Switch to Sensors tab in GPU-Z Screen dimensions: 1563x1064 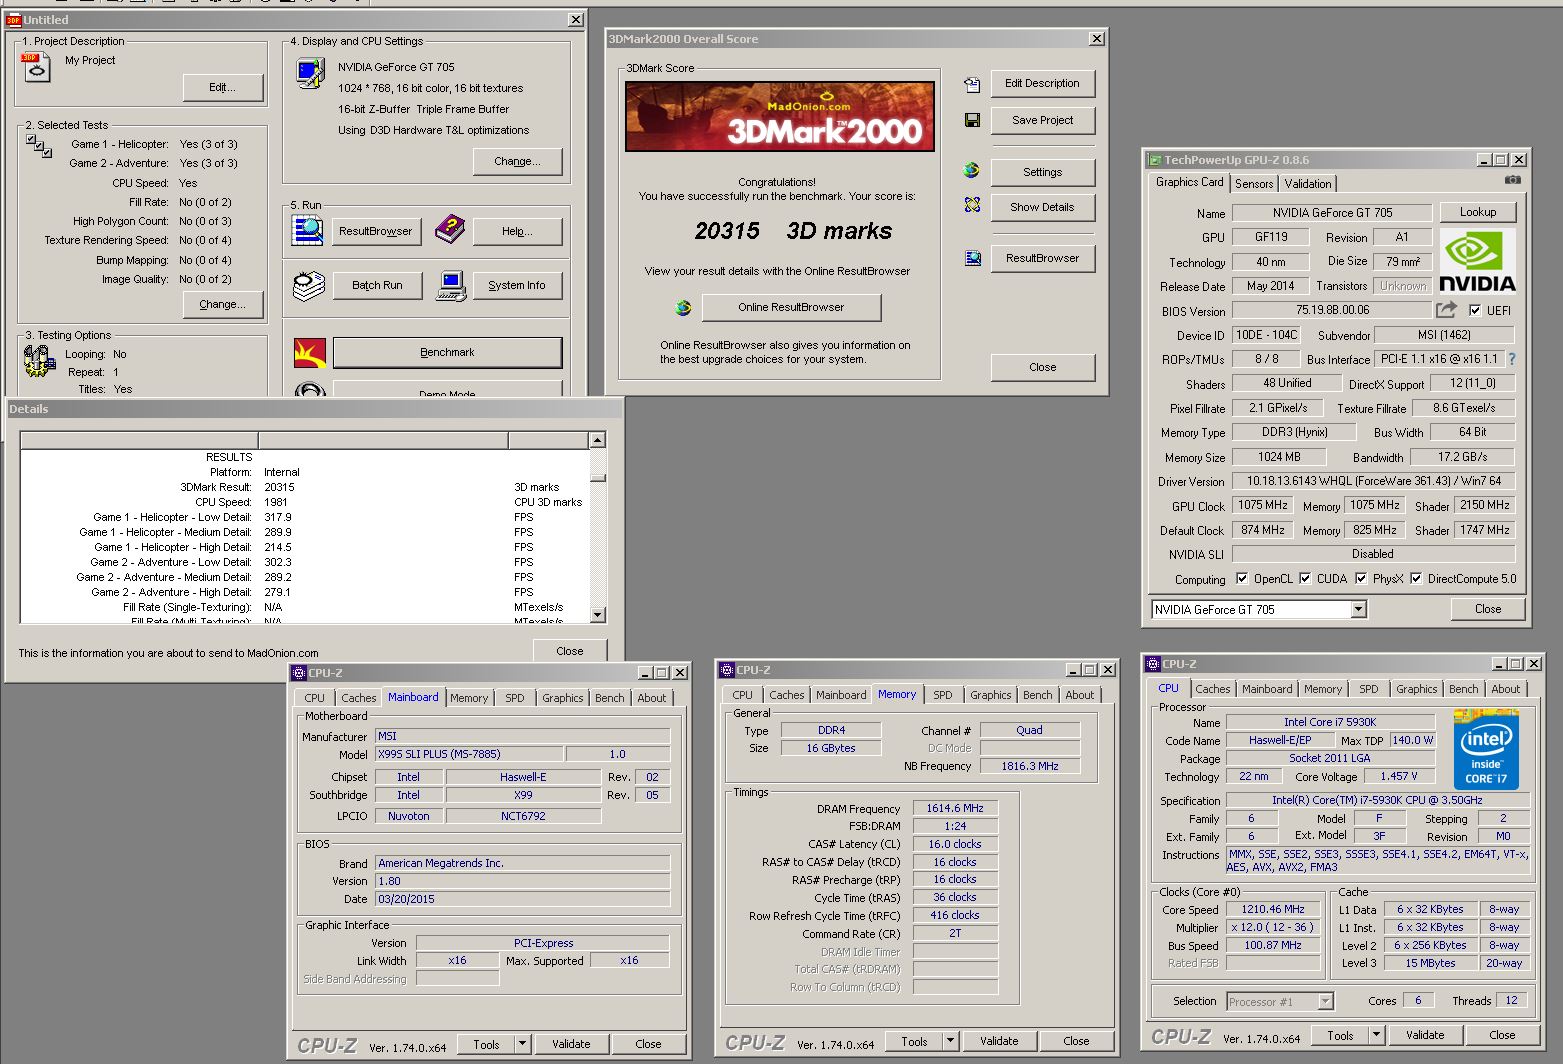click(1254, 184)
